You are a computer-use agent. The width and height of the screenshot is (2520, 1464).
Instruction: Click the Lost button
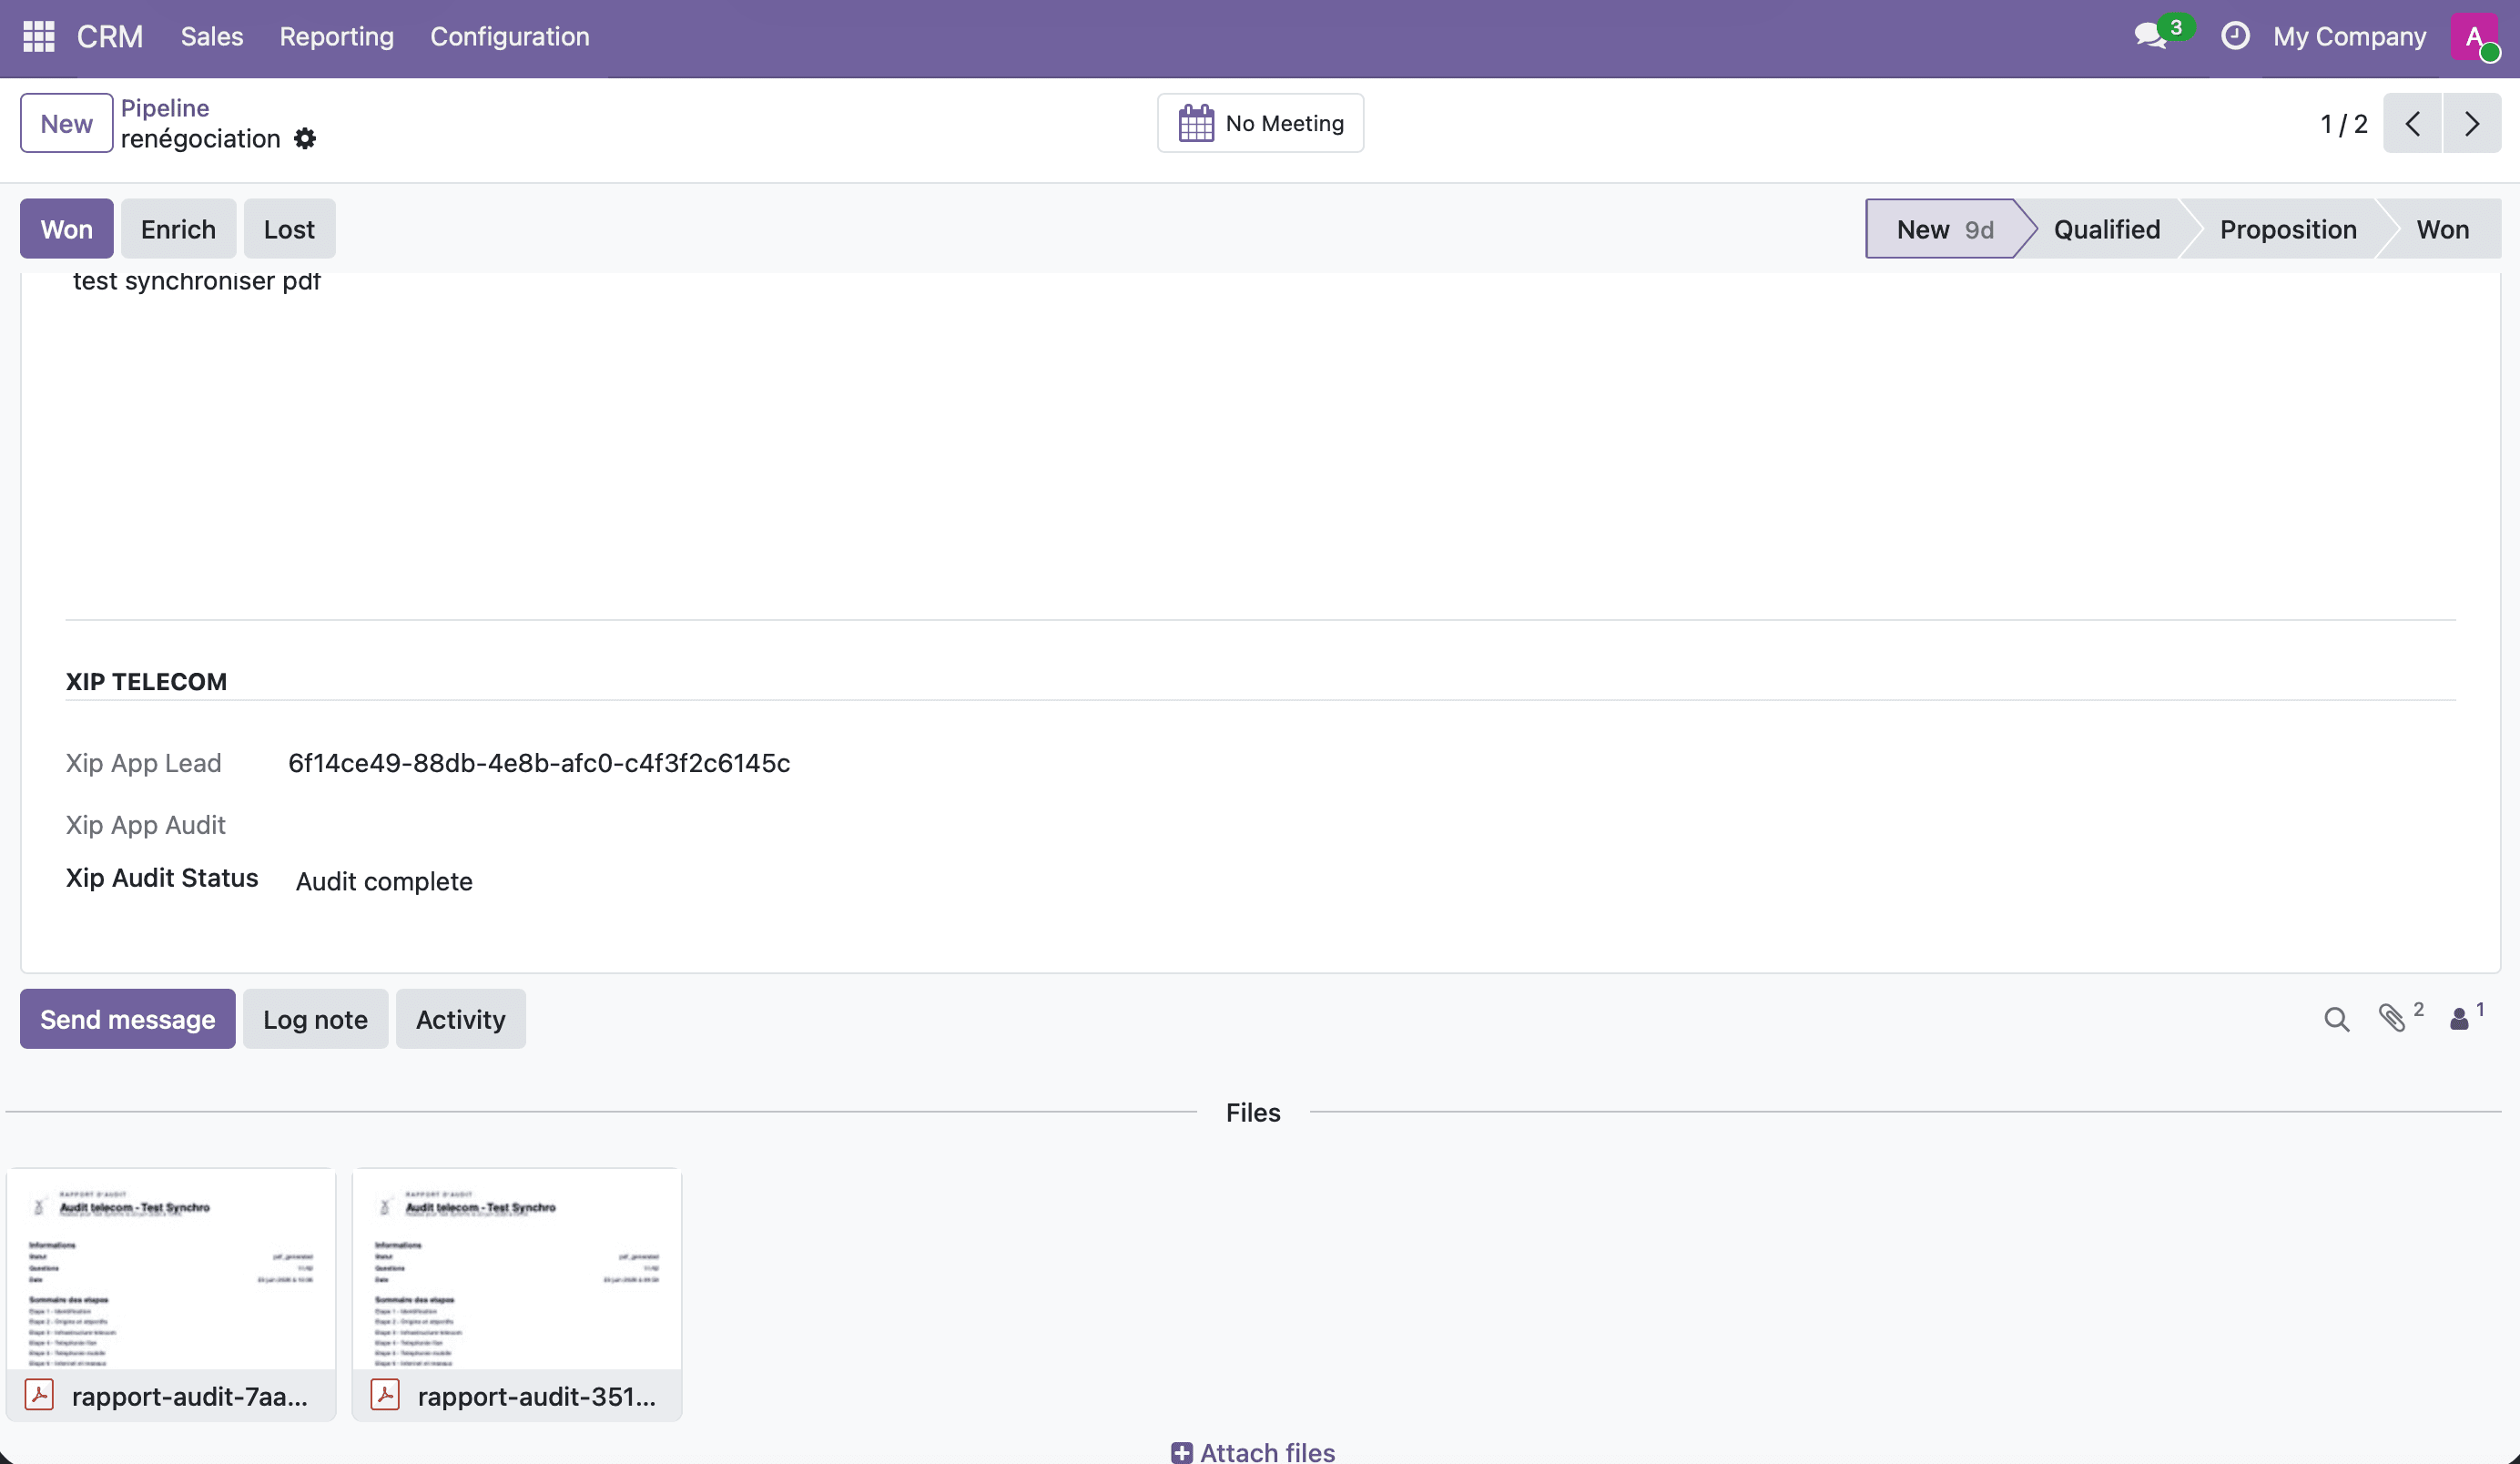[x=289, y=229]
